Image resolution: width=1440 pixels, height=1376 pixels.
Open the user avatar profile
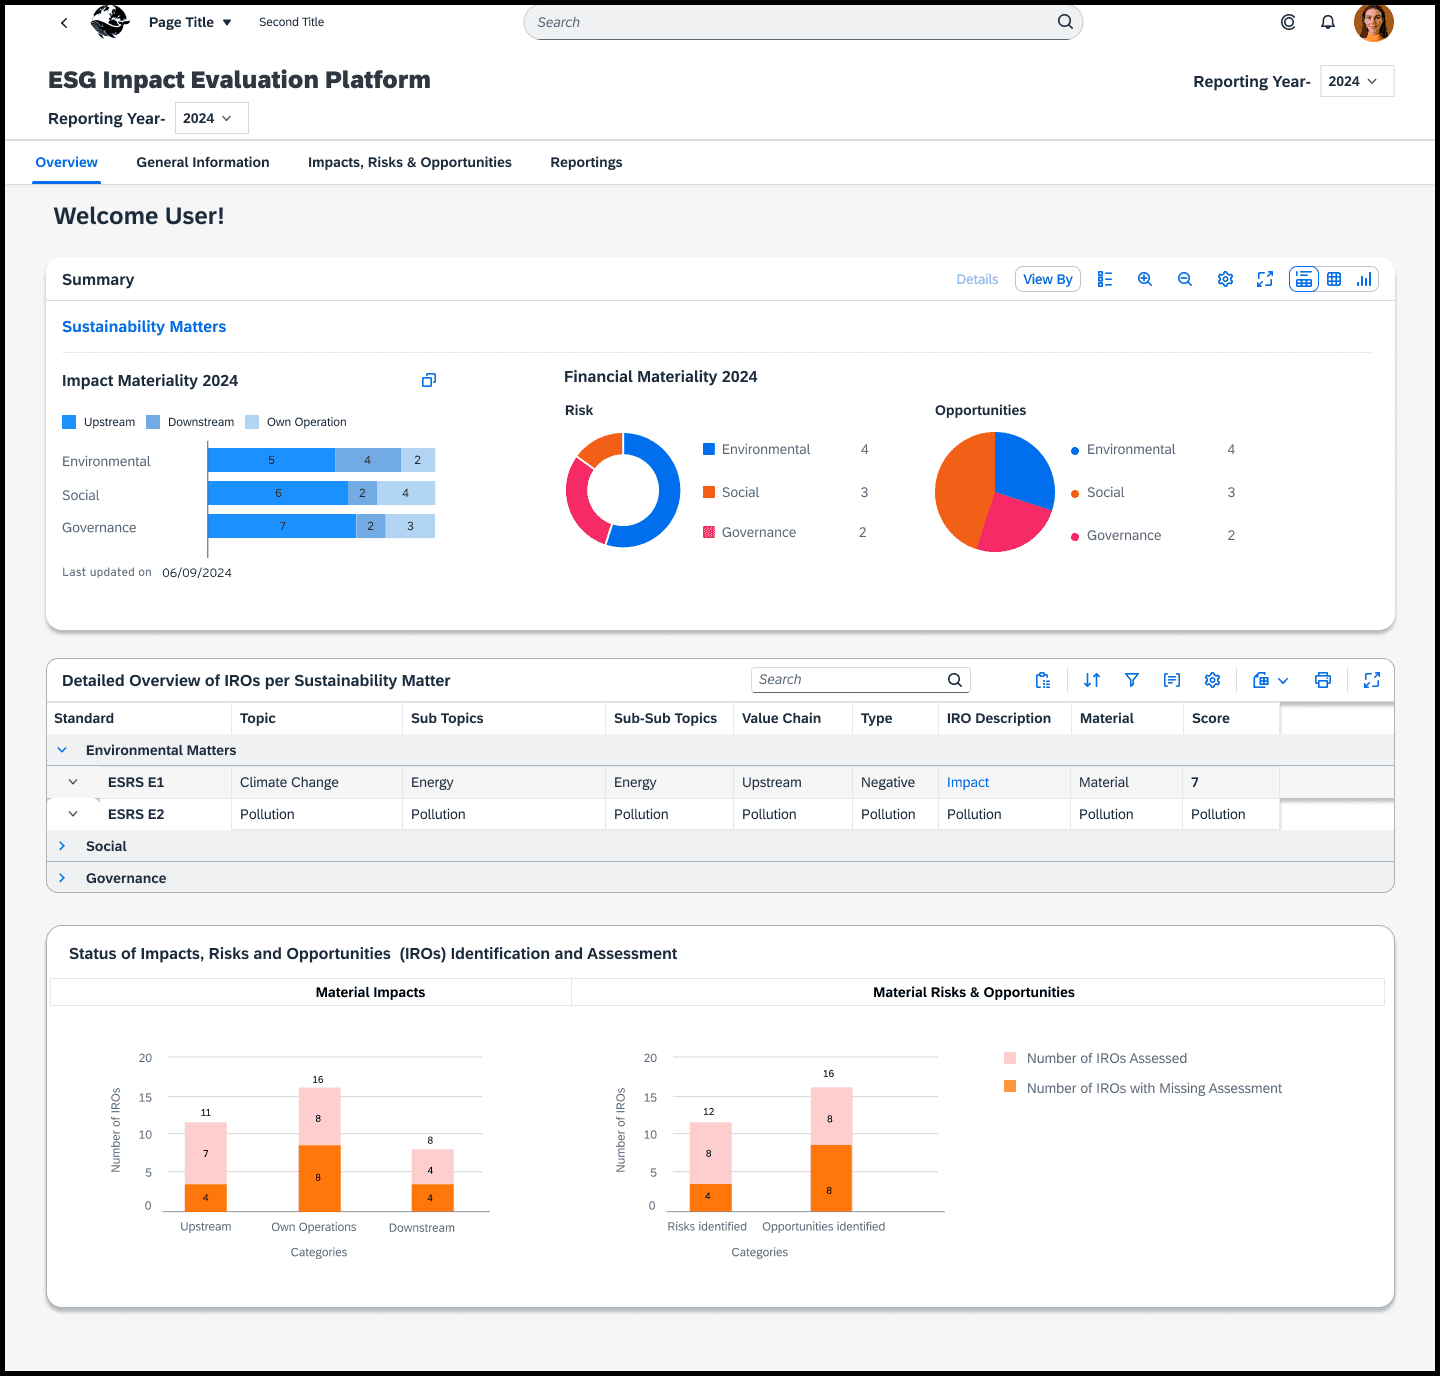point(1373,22)
